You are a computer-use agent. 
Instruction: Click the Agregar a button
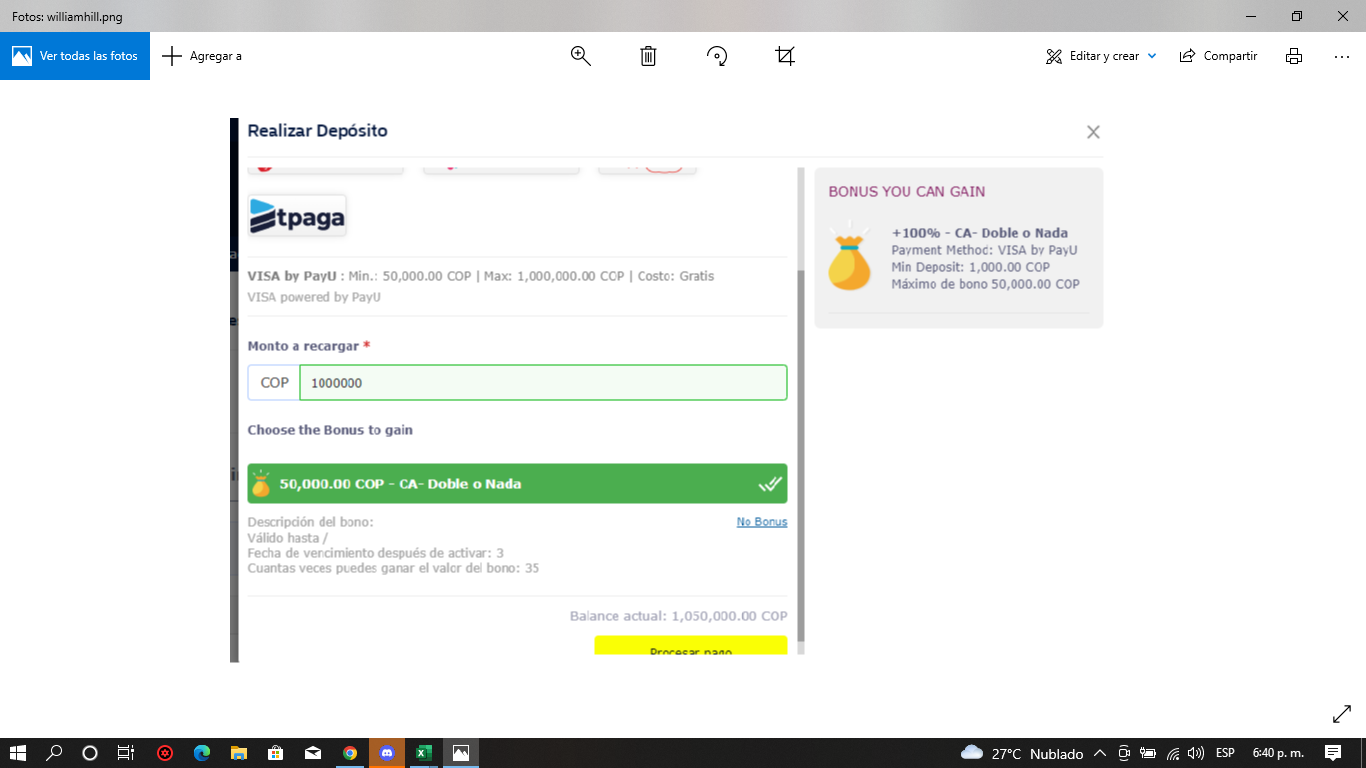202,56
